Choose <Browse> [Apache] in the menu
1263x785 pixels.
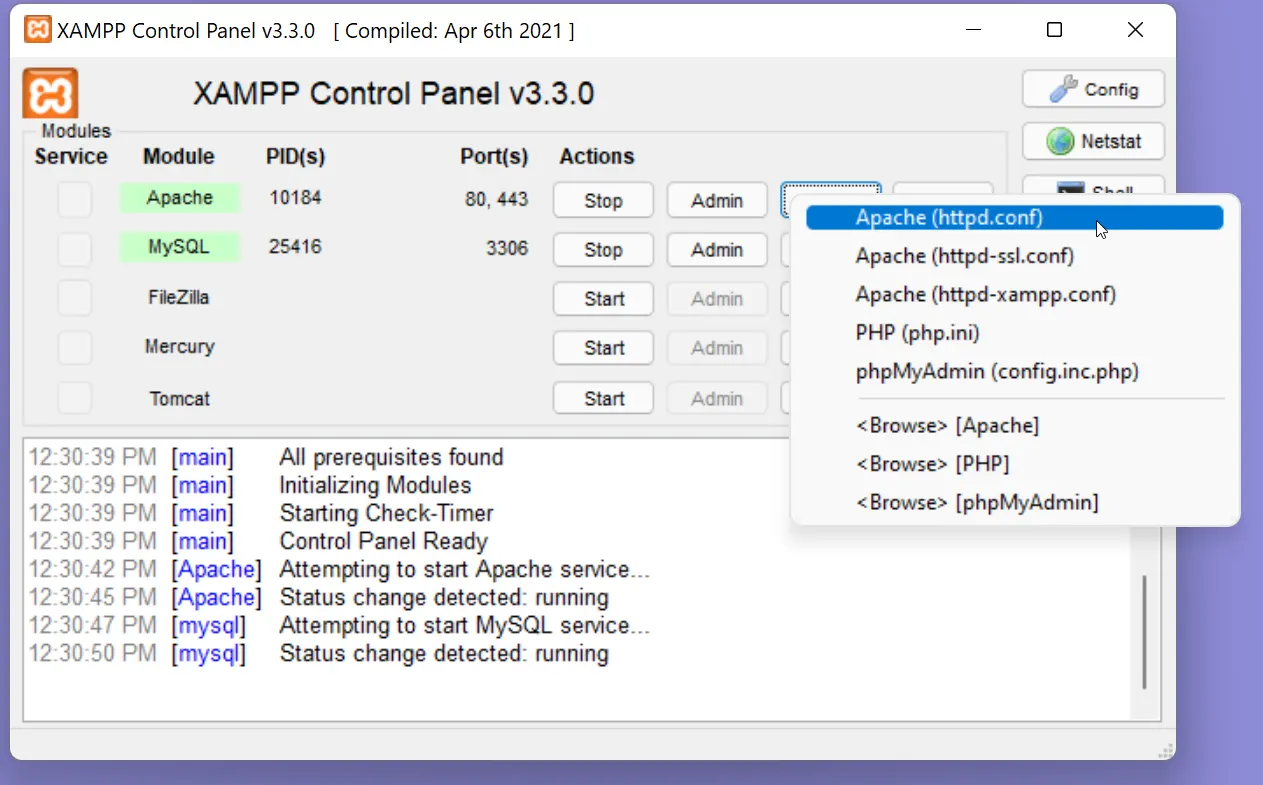click(x=946, y=426)
